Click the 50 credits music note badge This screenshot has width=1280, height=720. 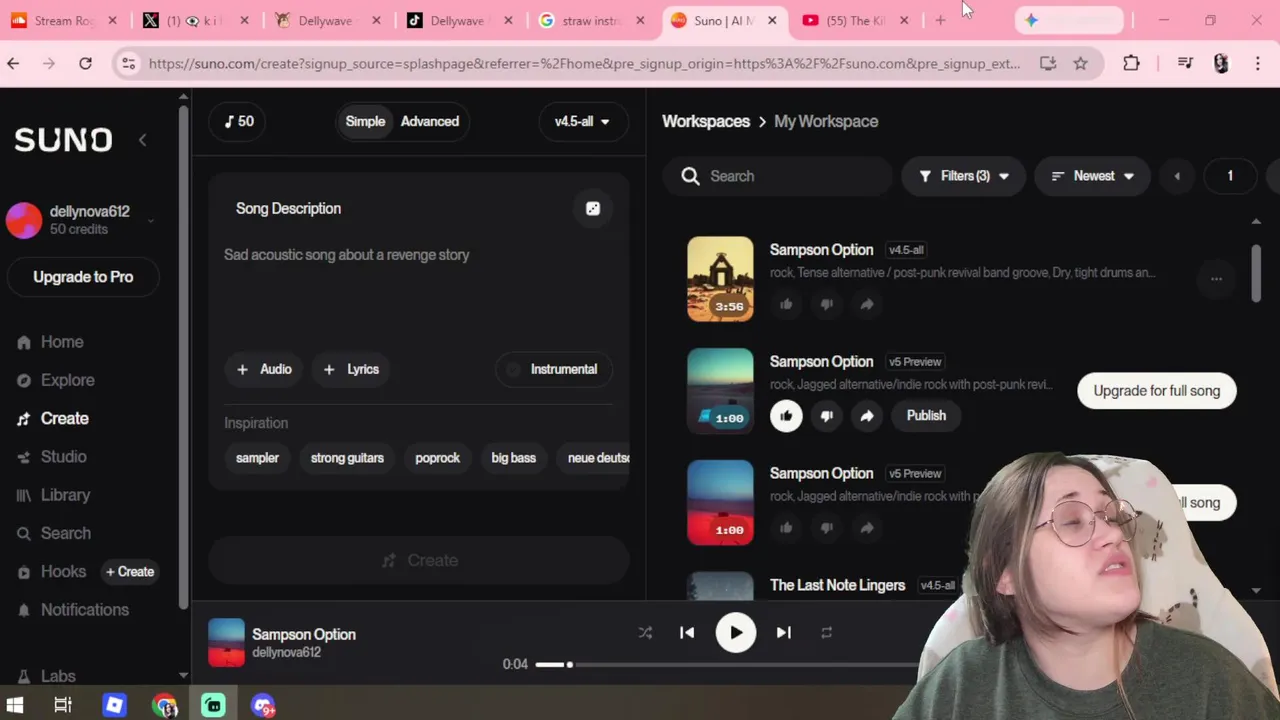click(x=238, y=121)
